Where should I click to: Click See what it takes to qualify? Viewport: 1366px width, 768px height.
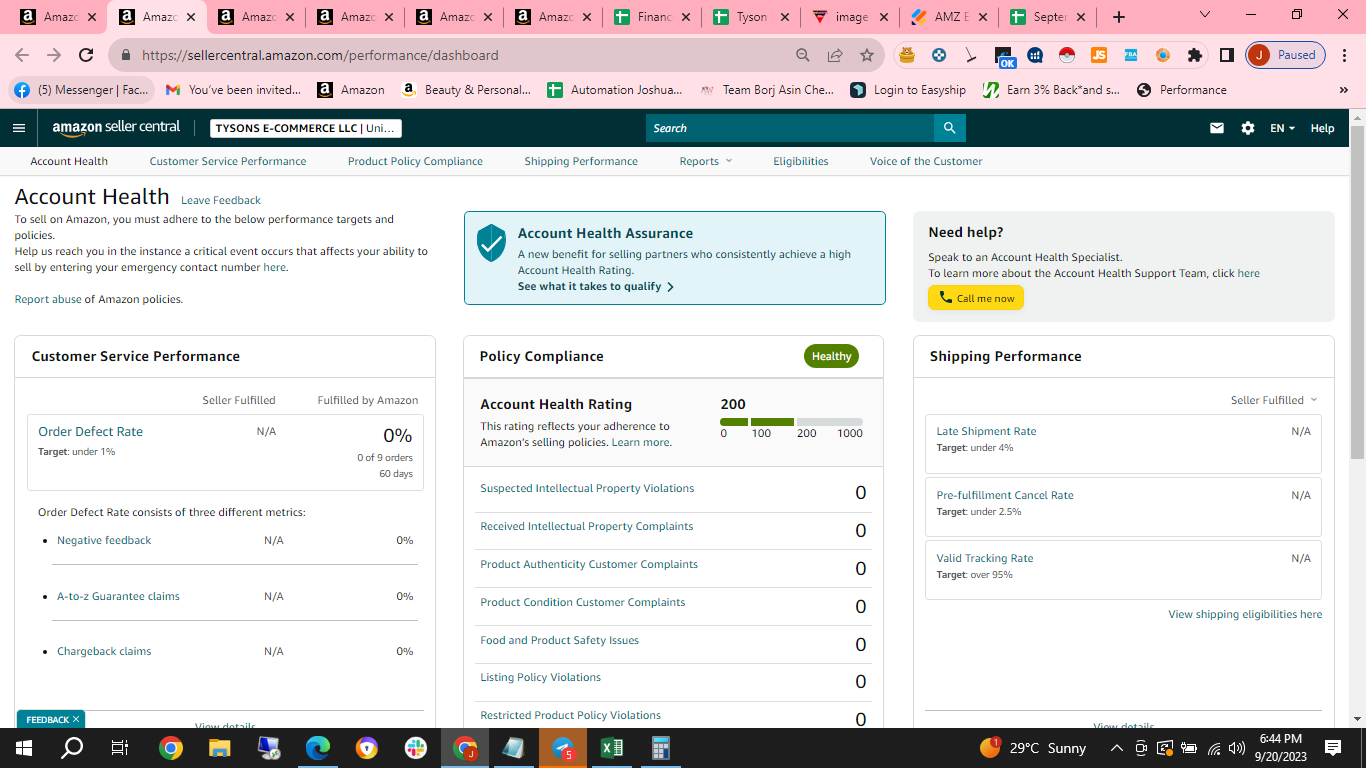[596, 286]
